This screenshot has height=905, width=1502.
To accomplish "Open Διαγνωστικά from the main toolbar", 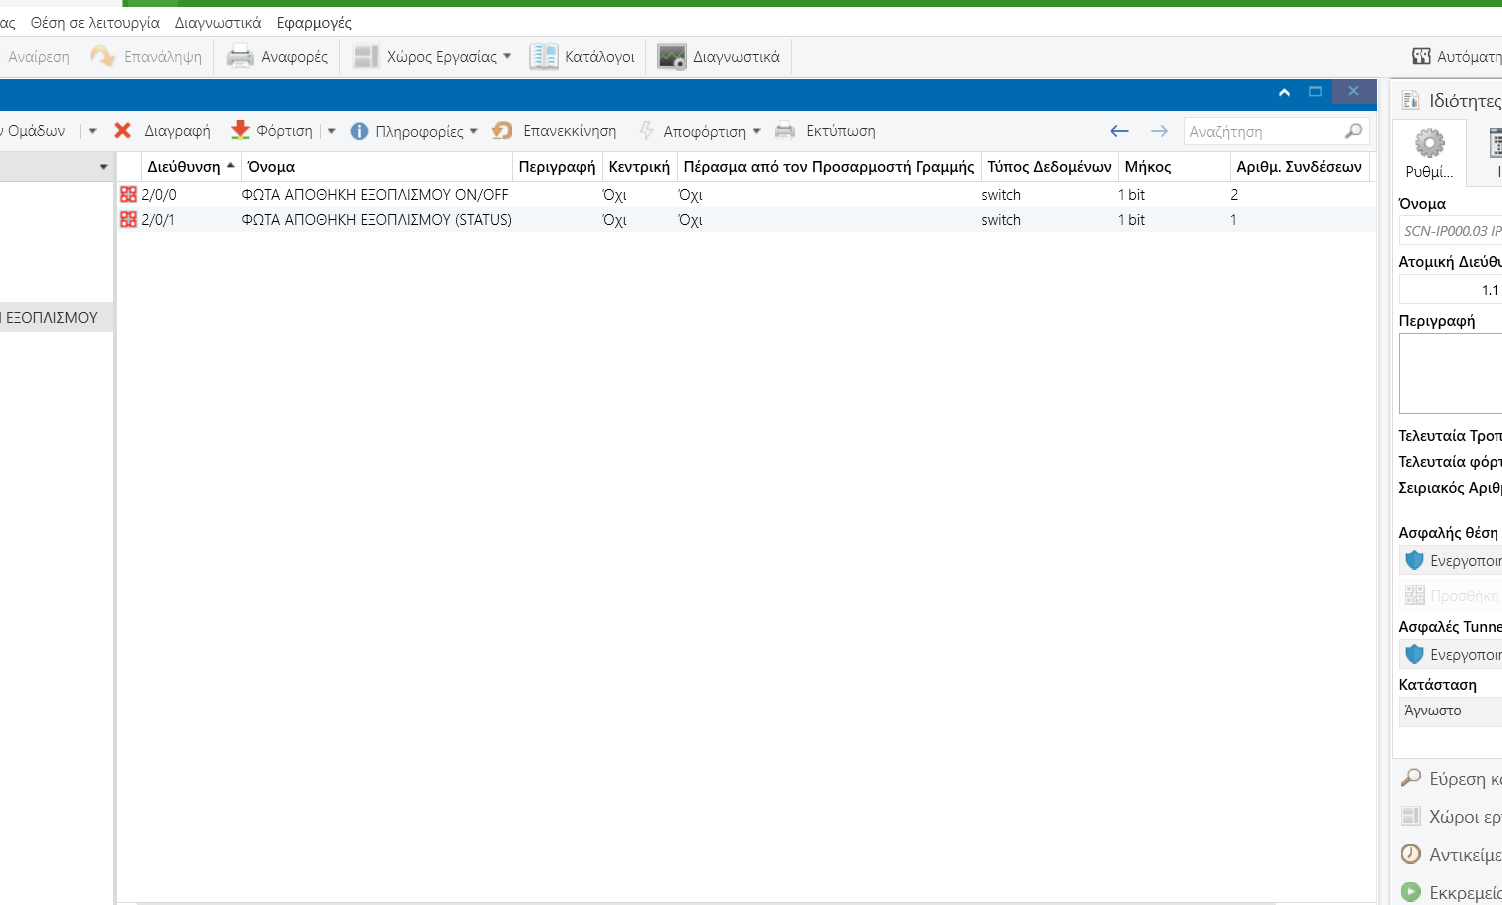I will 718,57.
